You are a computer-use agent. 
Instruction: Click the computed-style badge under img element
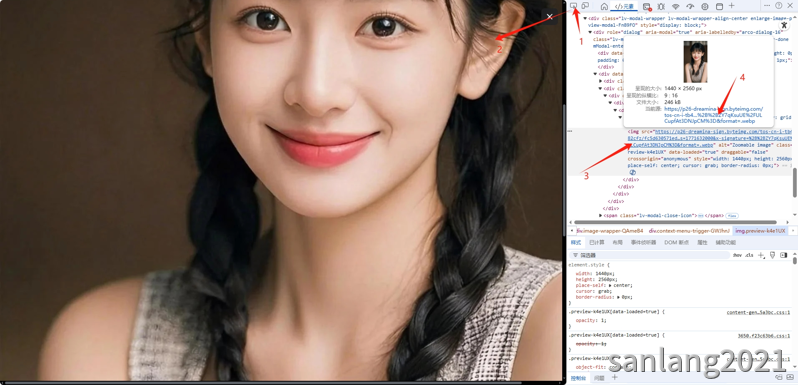point(633,173)
